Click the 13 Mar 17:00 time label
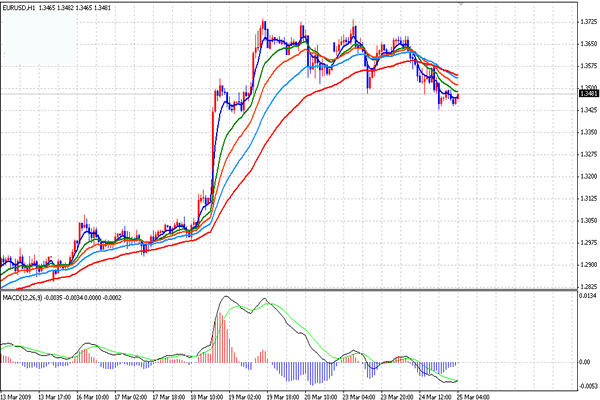This screenshot has width=600, height=400. [x=55, y=397]
